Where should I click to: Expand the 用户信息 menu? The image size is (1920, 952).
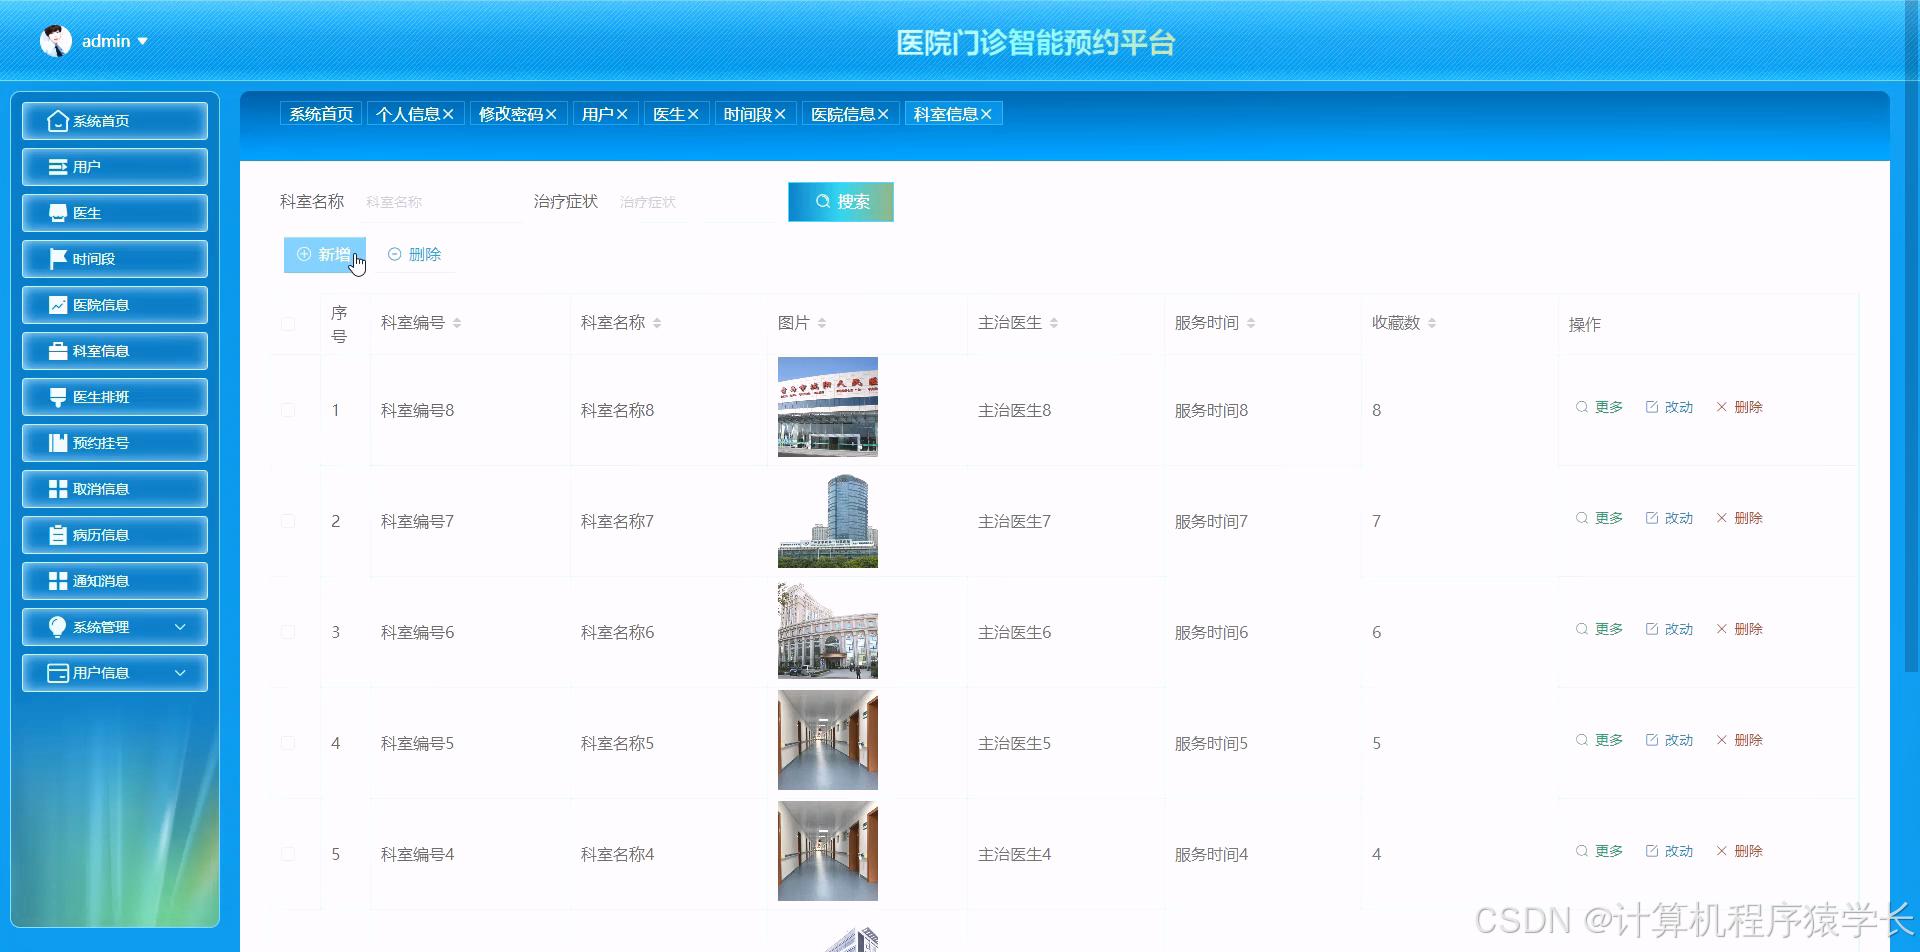pos(114,672)
